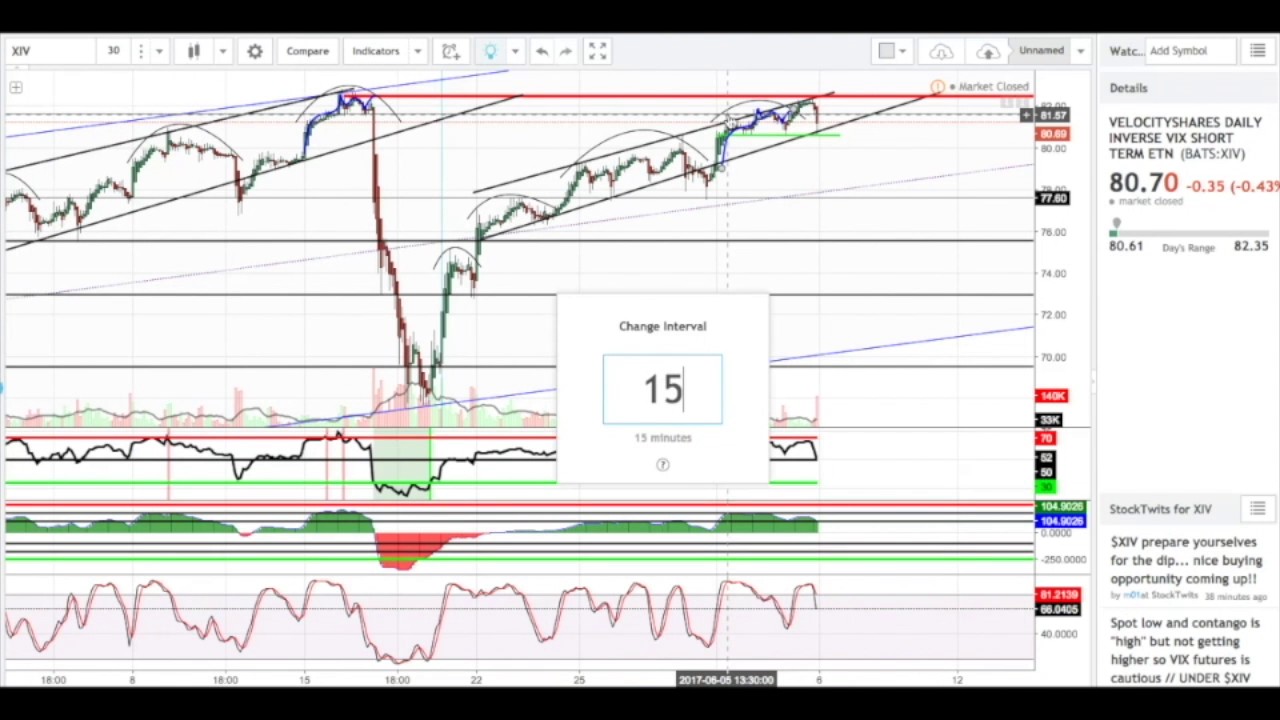Viewport: 1280px width, 720px height.
Task: Click the cloud download load-chart icon
Action: (x=941, y=51)
